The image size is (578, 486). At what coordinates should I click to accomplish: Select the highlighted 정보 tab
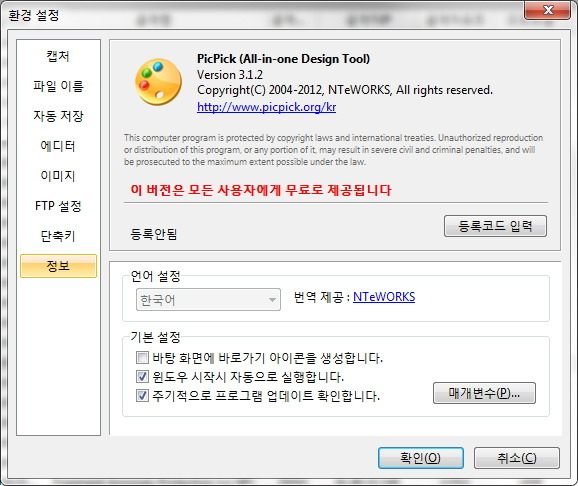[x=58, y=265]
